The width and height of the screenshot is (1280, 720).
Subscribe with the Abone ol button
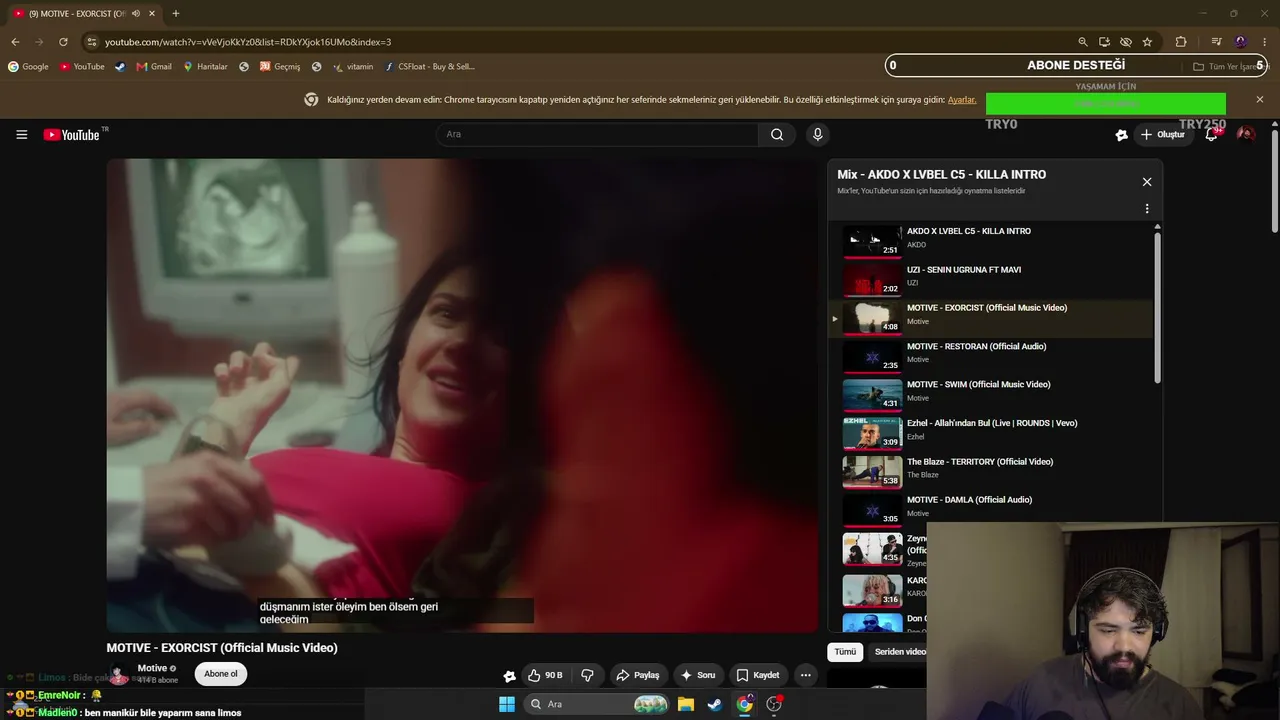pyautogui.click(x=221, y=674)
